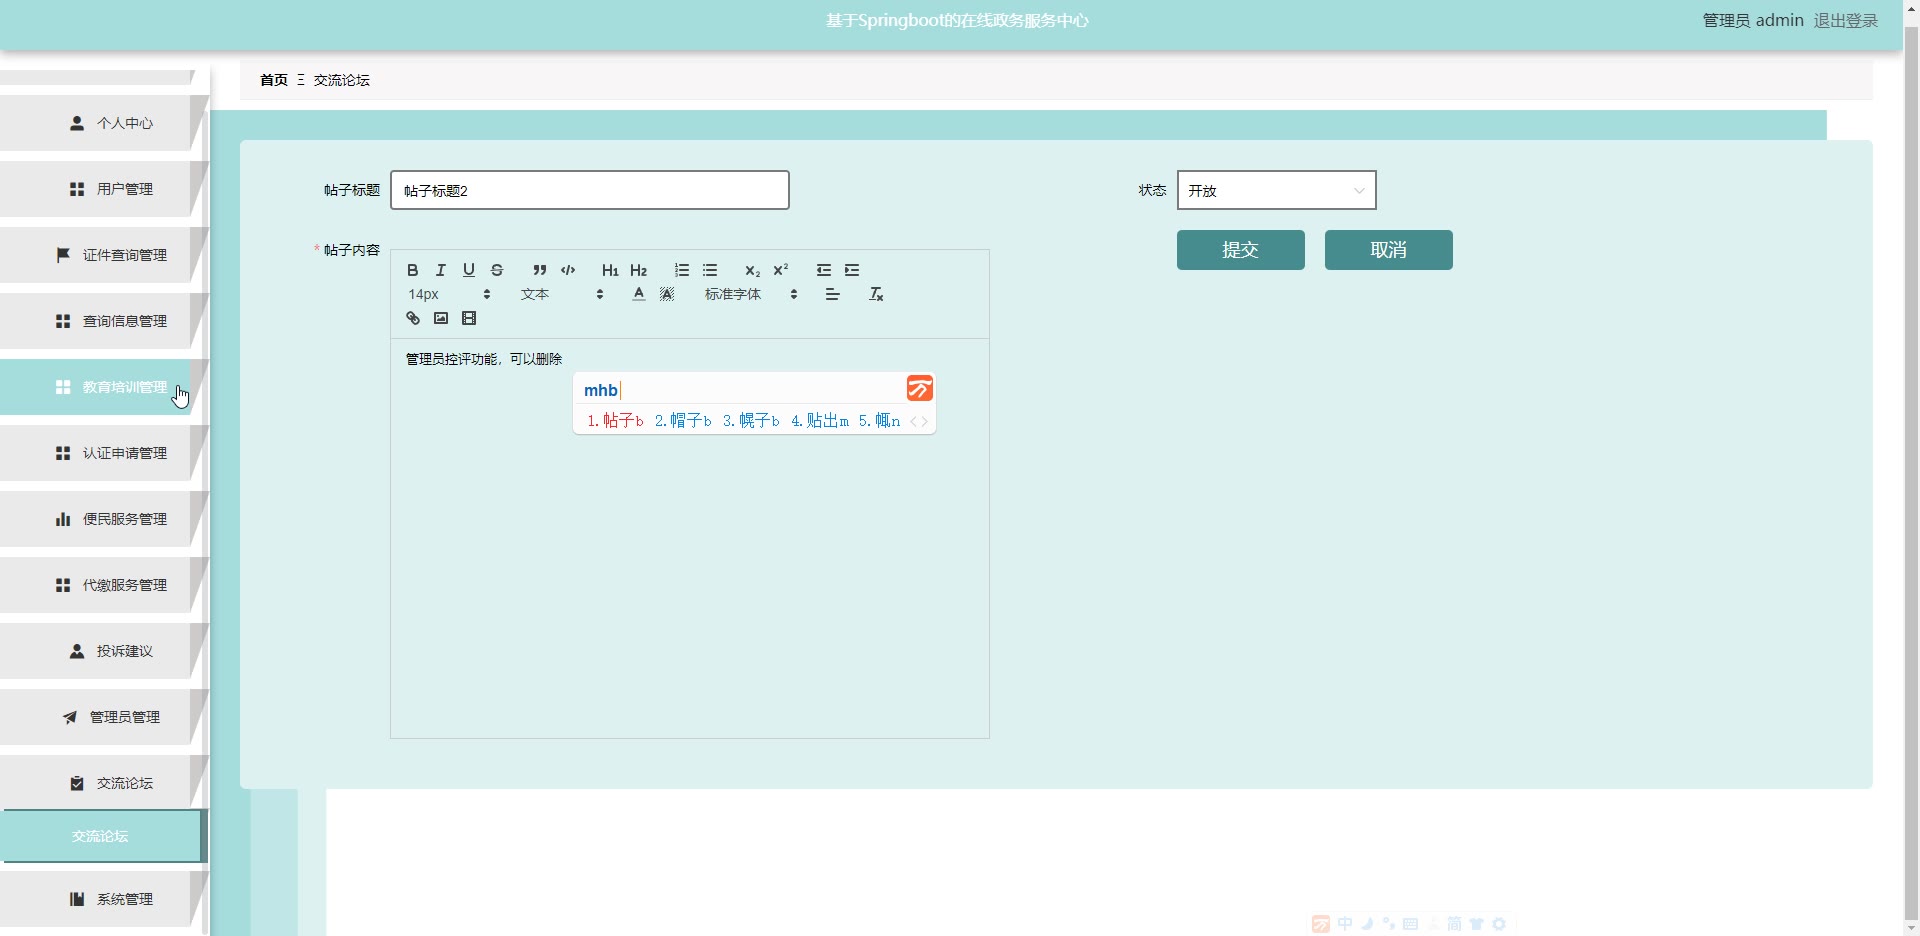Open the IME skin shirt icon
The width and height of the screenshot is (1920, 936).
[1477, 924]
